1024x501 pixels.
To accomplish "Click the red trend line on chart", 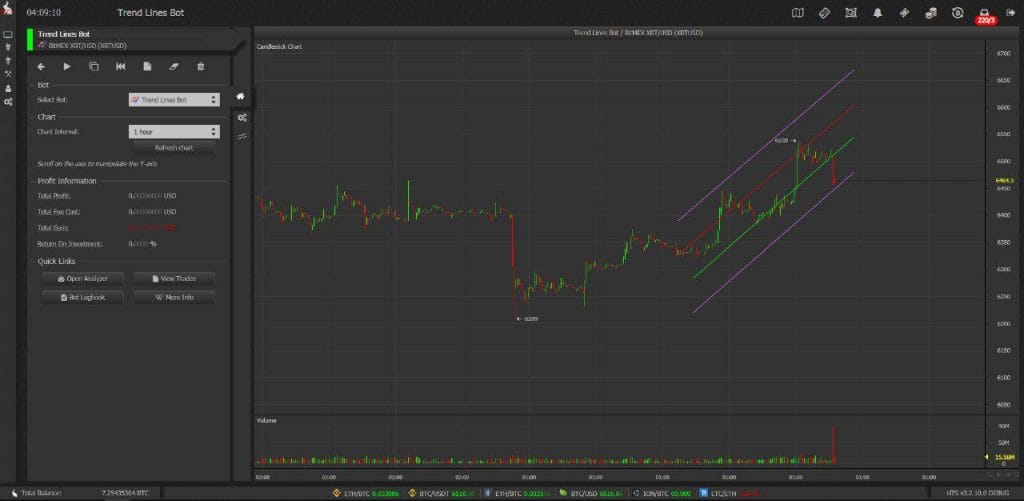I will point(771,176).
